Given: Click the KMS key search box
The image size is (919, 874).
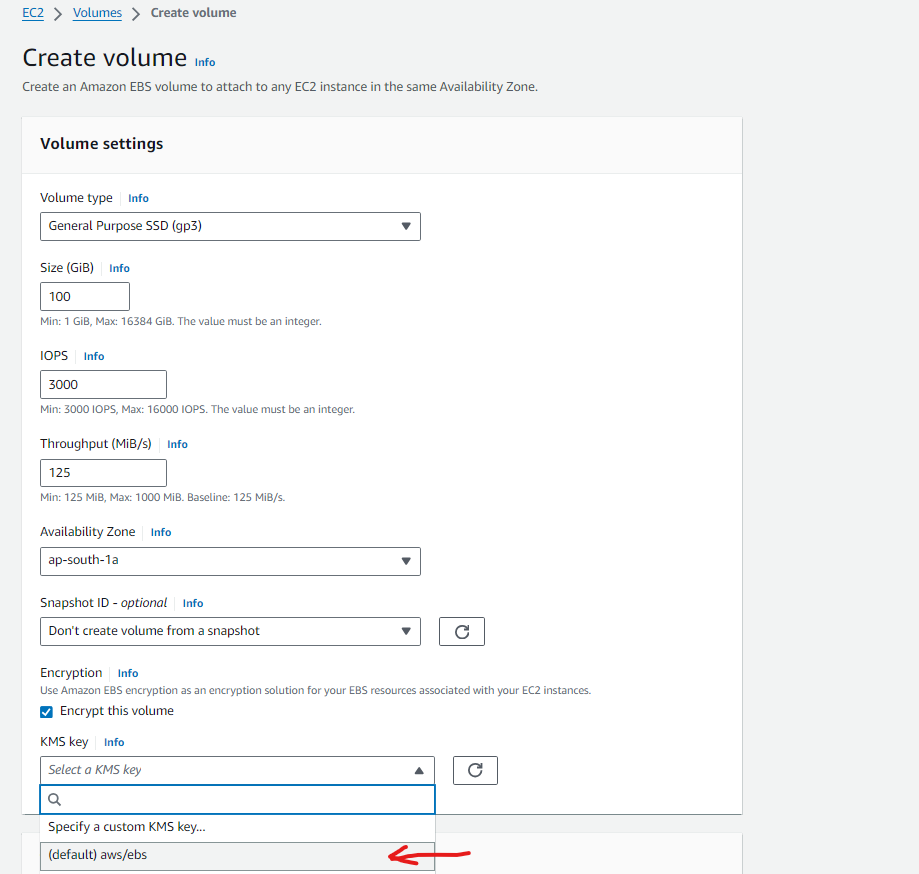Looking at the screenshot, I should [245, 799].
